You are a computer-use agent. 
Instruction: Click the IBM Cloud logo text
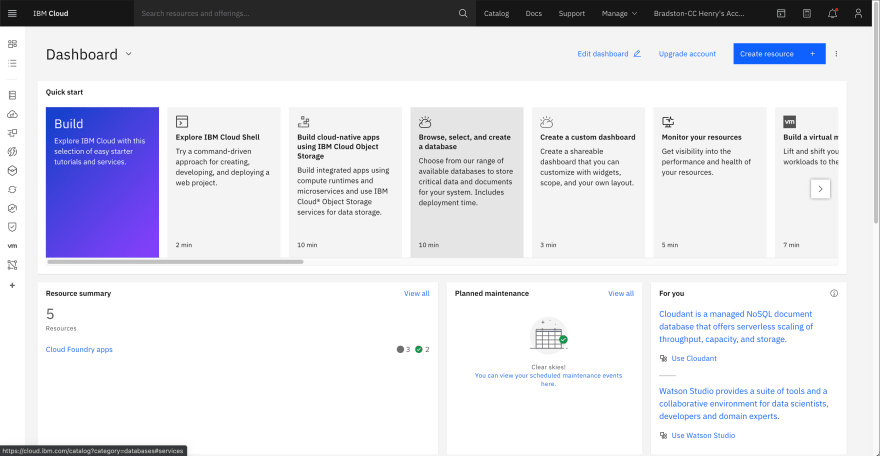(x=51, y=13)
